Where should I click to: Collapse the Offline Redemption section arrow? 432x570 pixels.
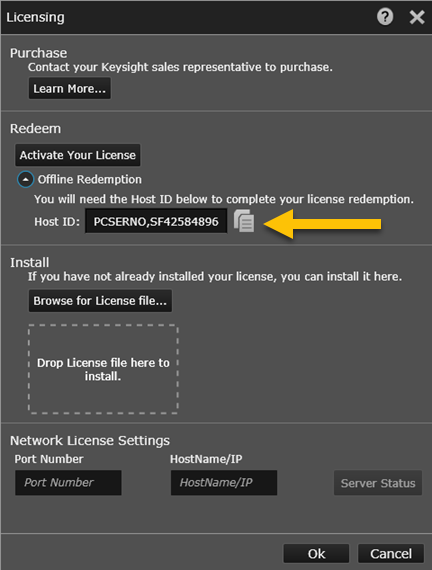(x=25, y=180)
